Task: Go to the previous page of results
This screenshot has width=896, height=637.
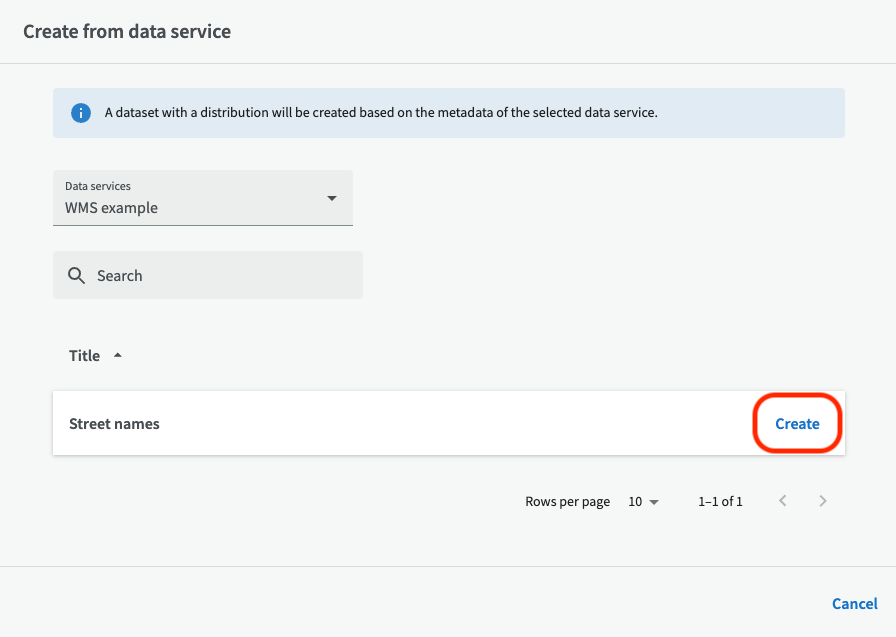Action: click(783, 501)
